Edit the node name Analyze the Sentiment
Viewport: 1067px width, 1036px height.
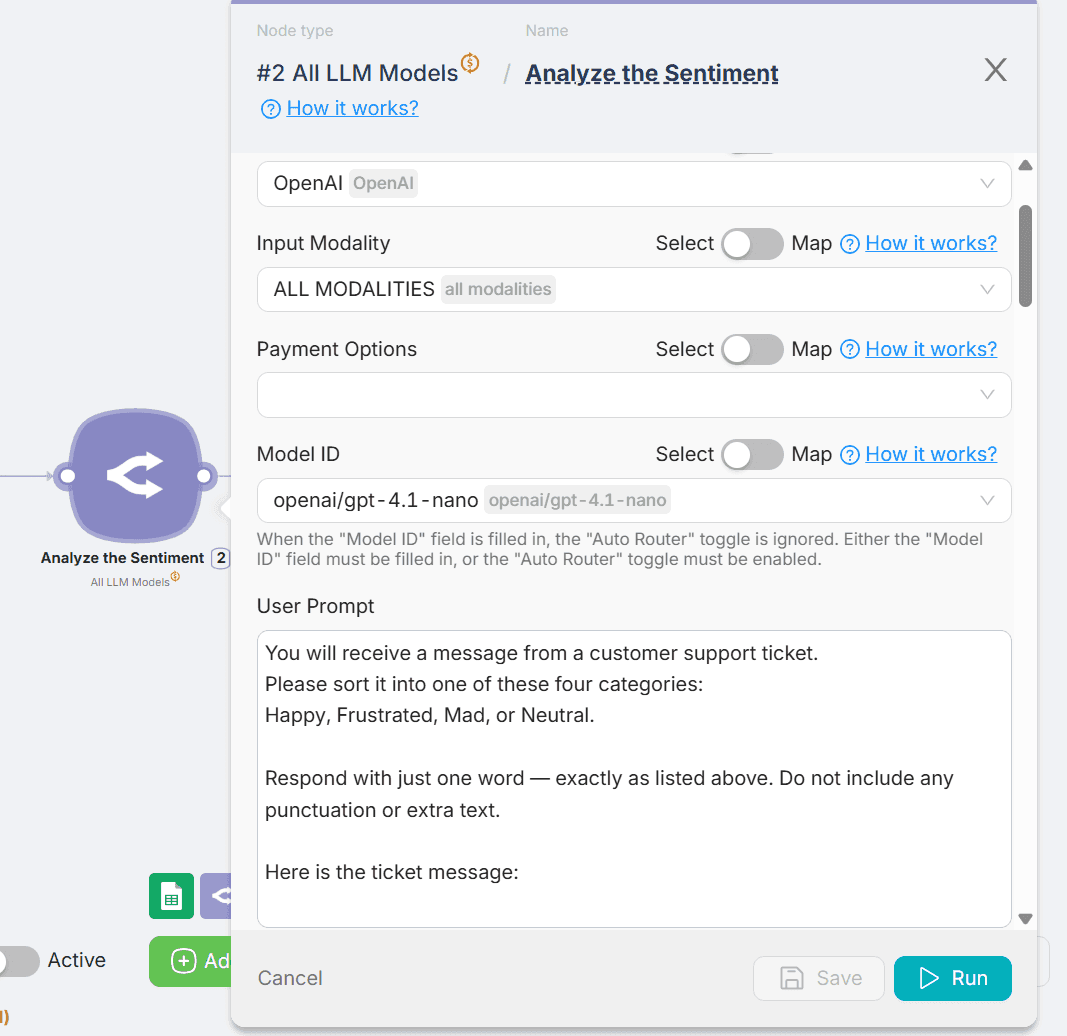click(652, 74)
